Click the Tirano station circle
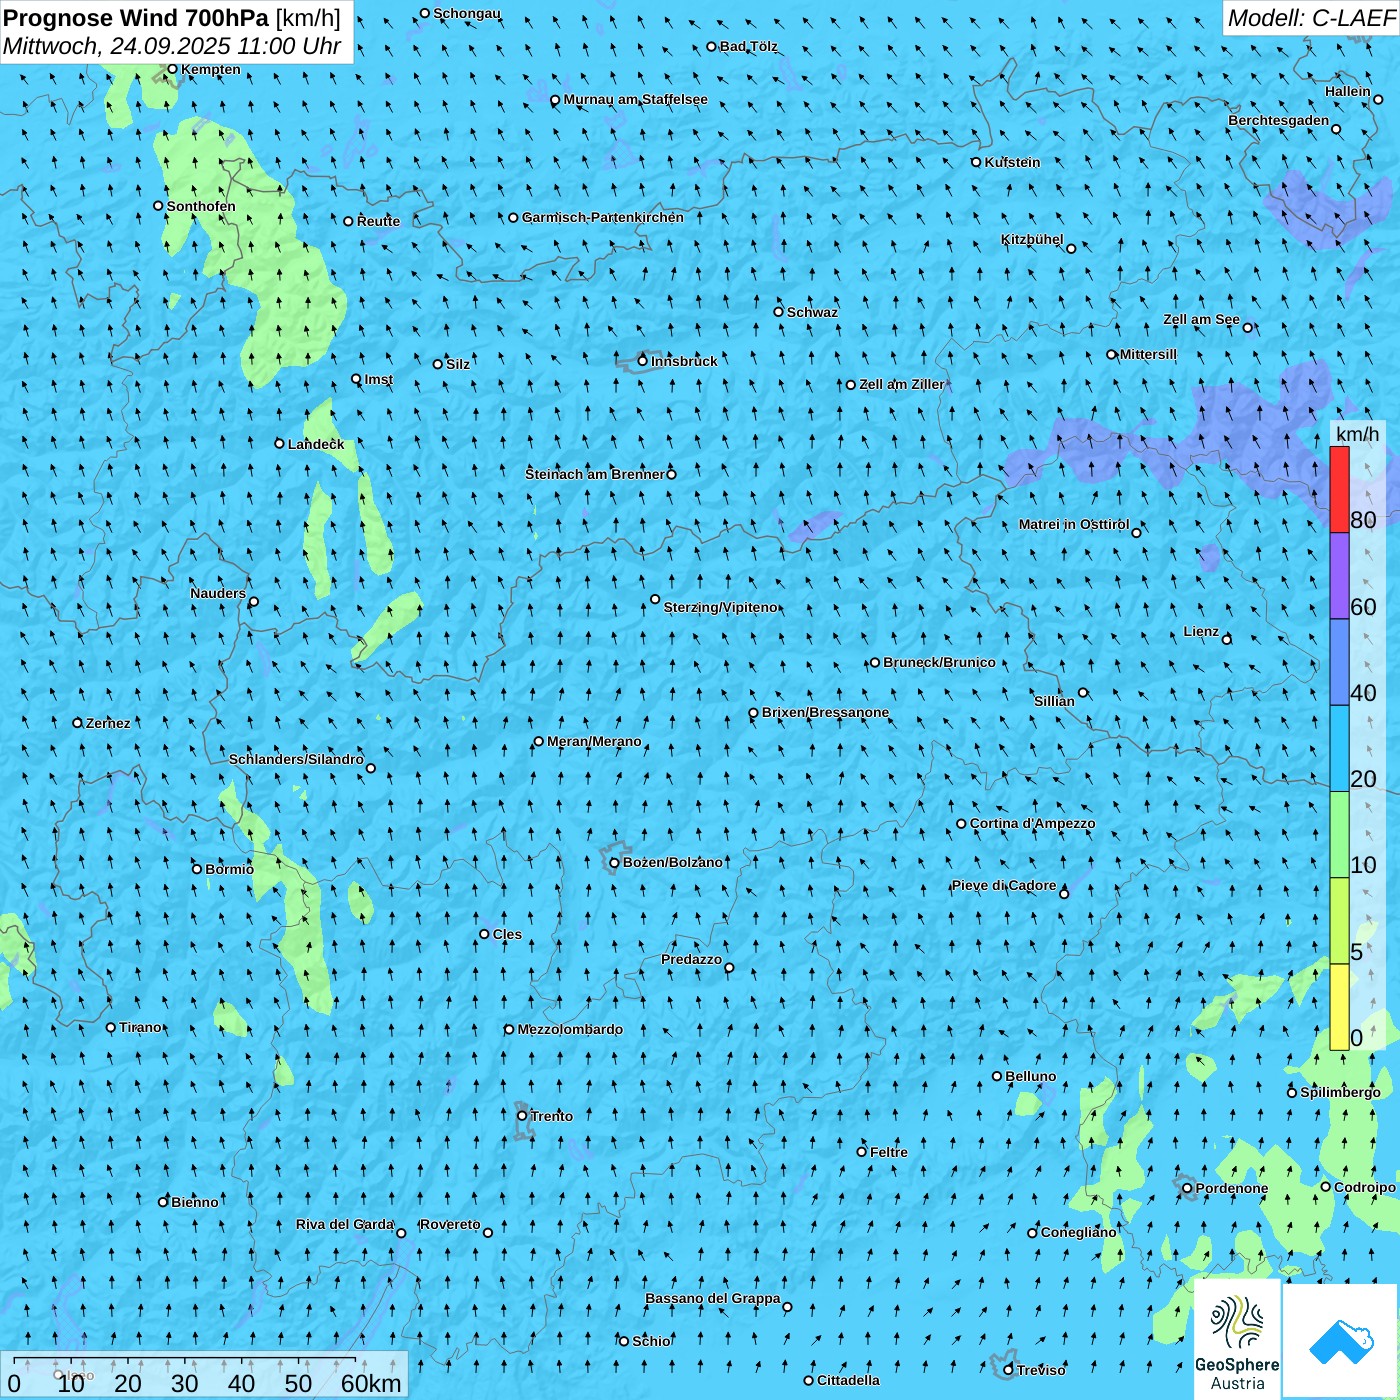1400x1400 pixels. (111, 1027)
